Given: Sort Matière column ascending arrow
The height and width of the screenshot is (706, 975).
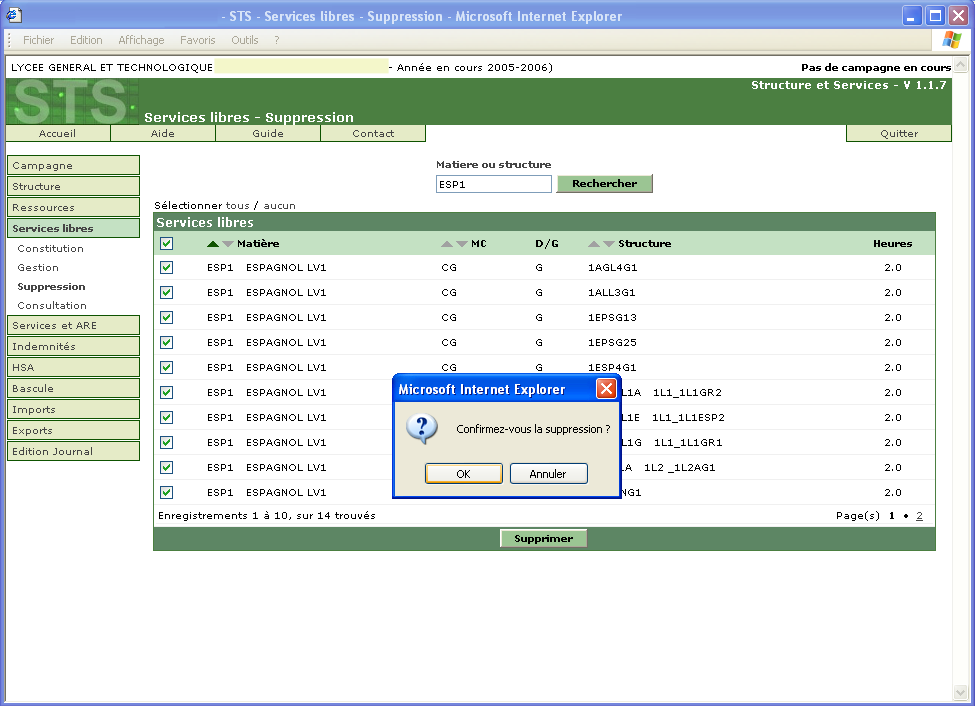Looking at the screenshot, I should coord(213,244).
